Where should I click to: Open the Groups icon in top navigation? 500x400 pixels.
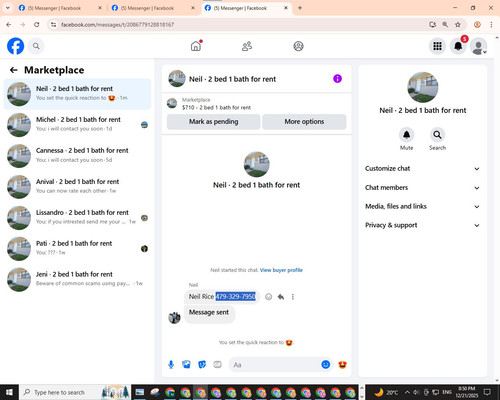tap(298, 46)
